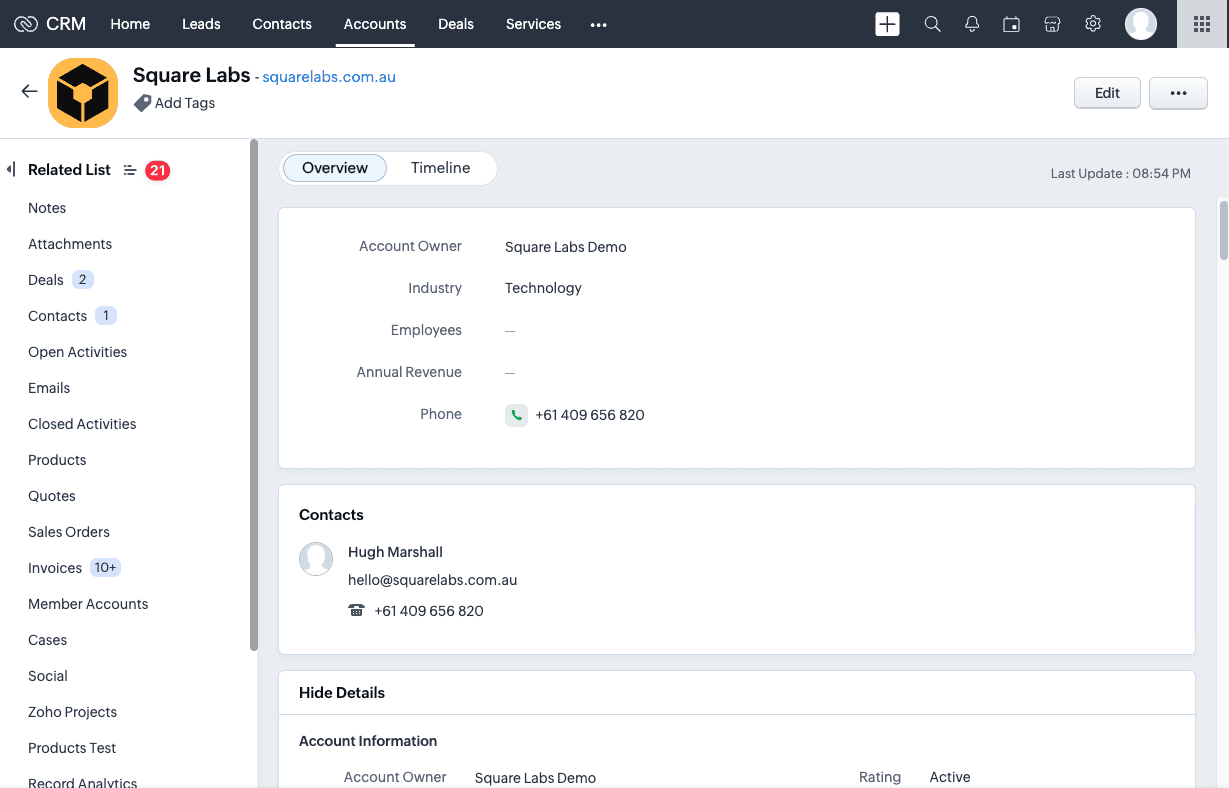Open the search magnifier icon
The height and width of the screenshot is (788, 1229).
pos(932,24)
